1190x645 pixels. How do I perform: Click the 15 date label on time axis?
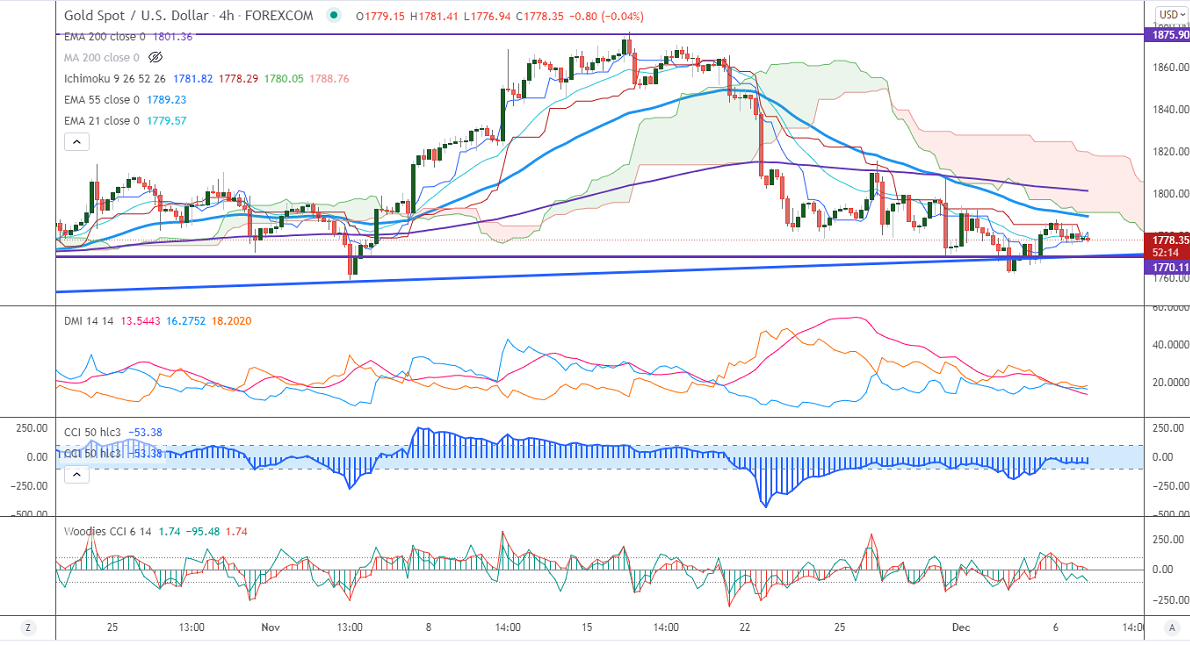coord(587,628)
